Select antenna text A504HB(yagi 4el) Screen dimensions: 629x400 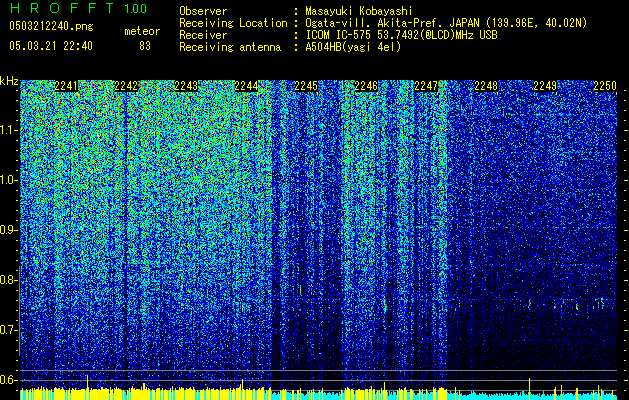pyautogui.click(x=353, y=47)
